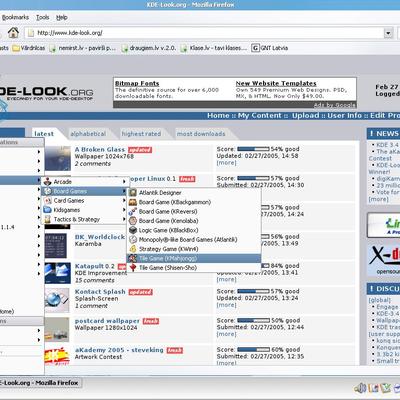This screenshot has width=400, height=400.
Task: Click the Shisen-Sho icon
Action: point(133,267)
